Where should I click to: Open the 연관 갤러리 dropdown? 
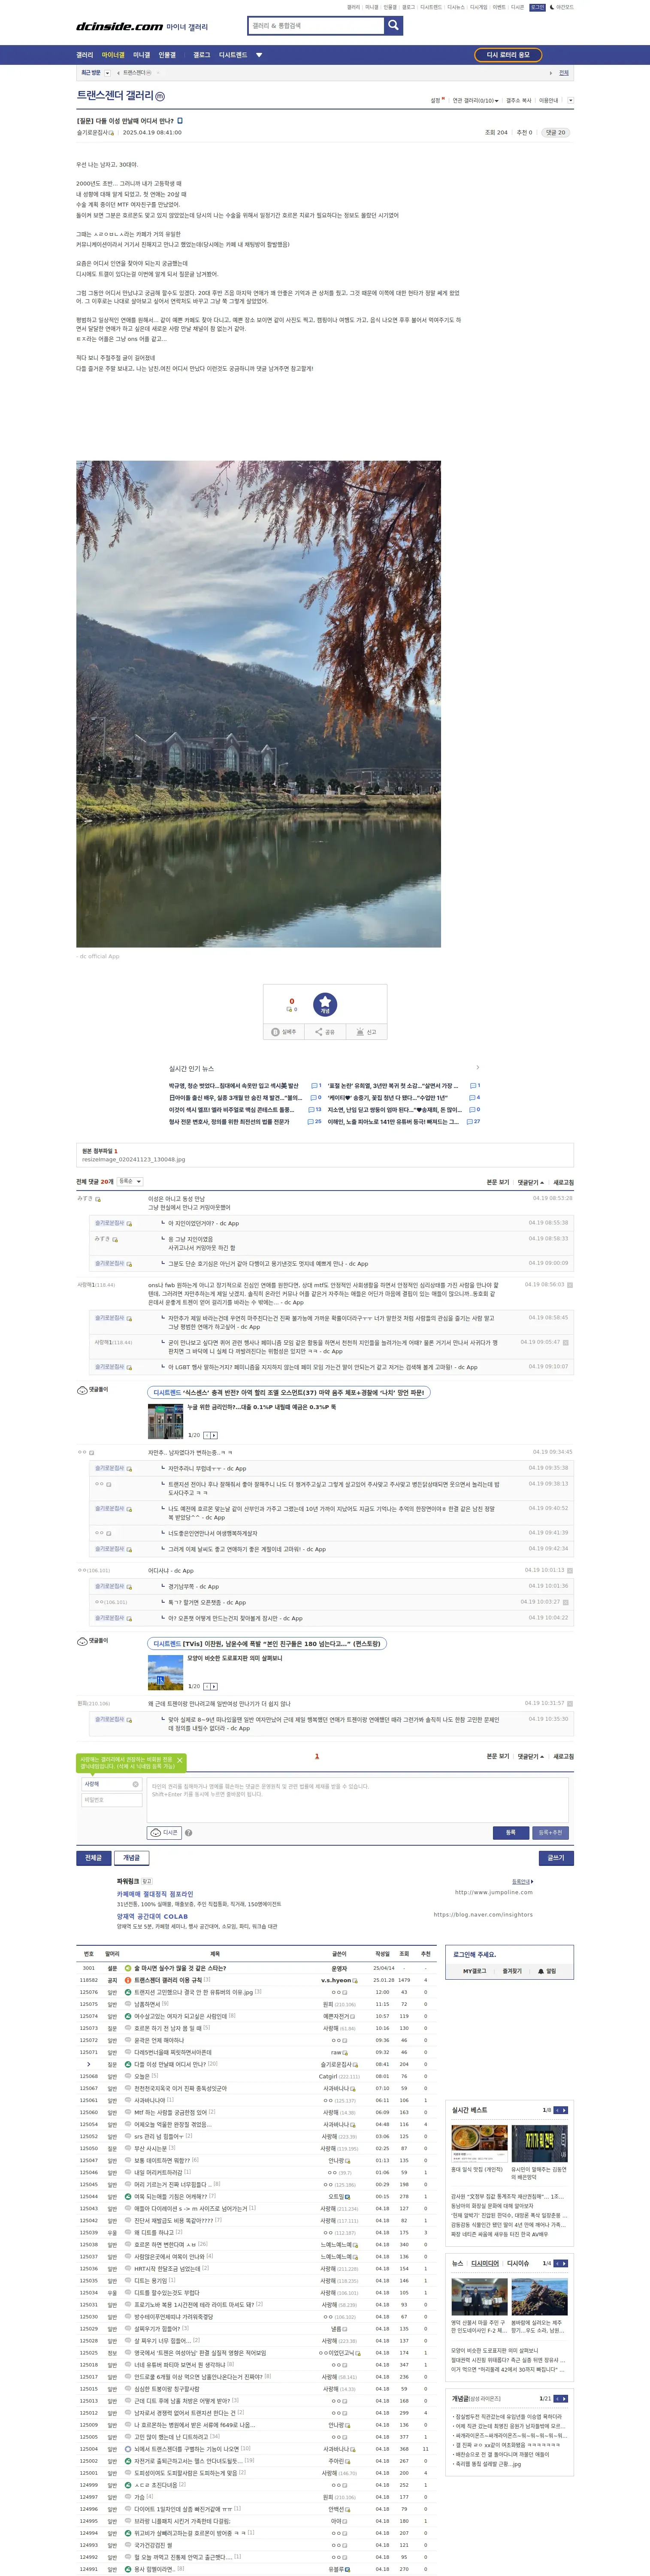tap(475, 101)
